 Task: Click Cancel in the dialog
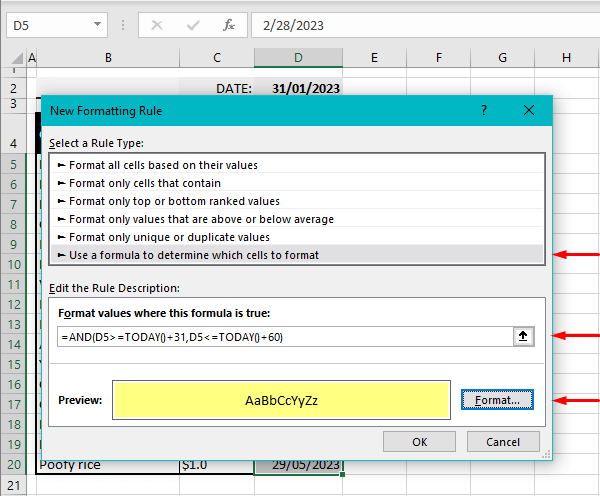tap(503, 442)
